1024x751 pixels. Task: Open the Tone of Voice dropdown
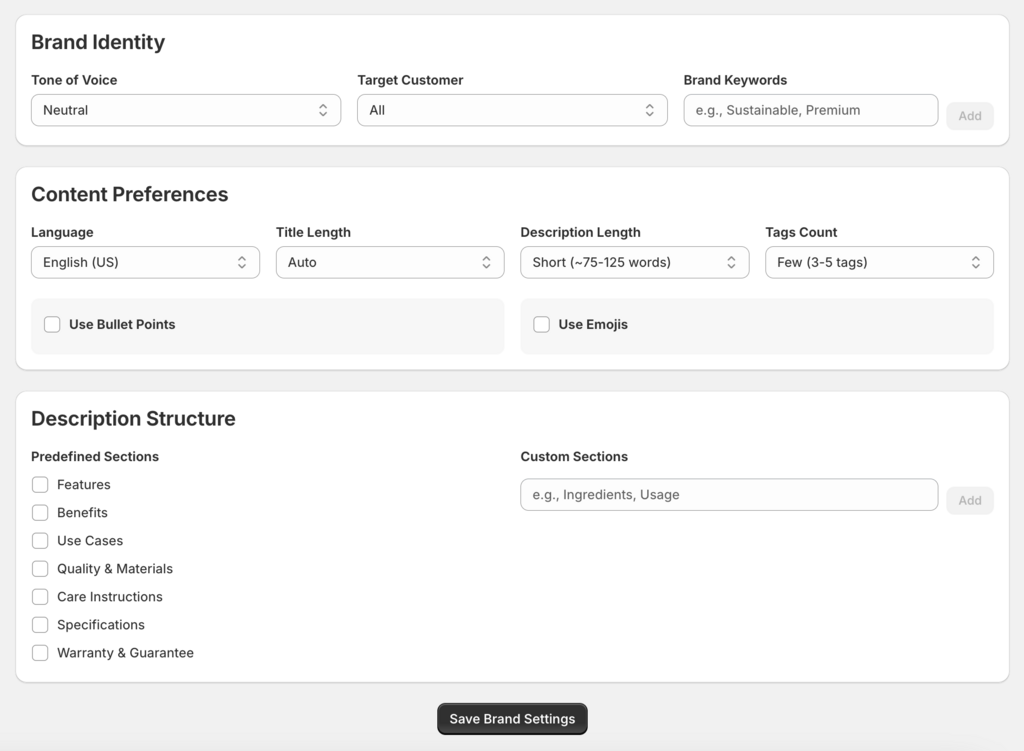(x=185, y=110)
